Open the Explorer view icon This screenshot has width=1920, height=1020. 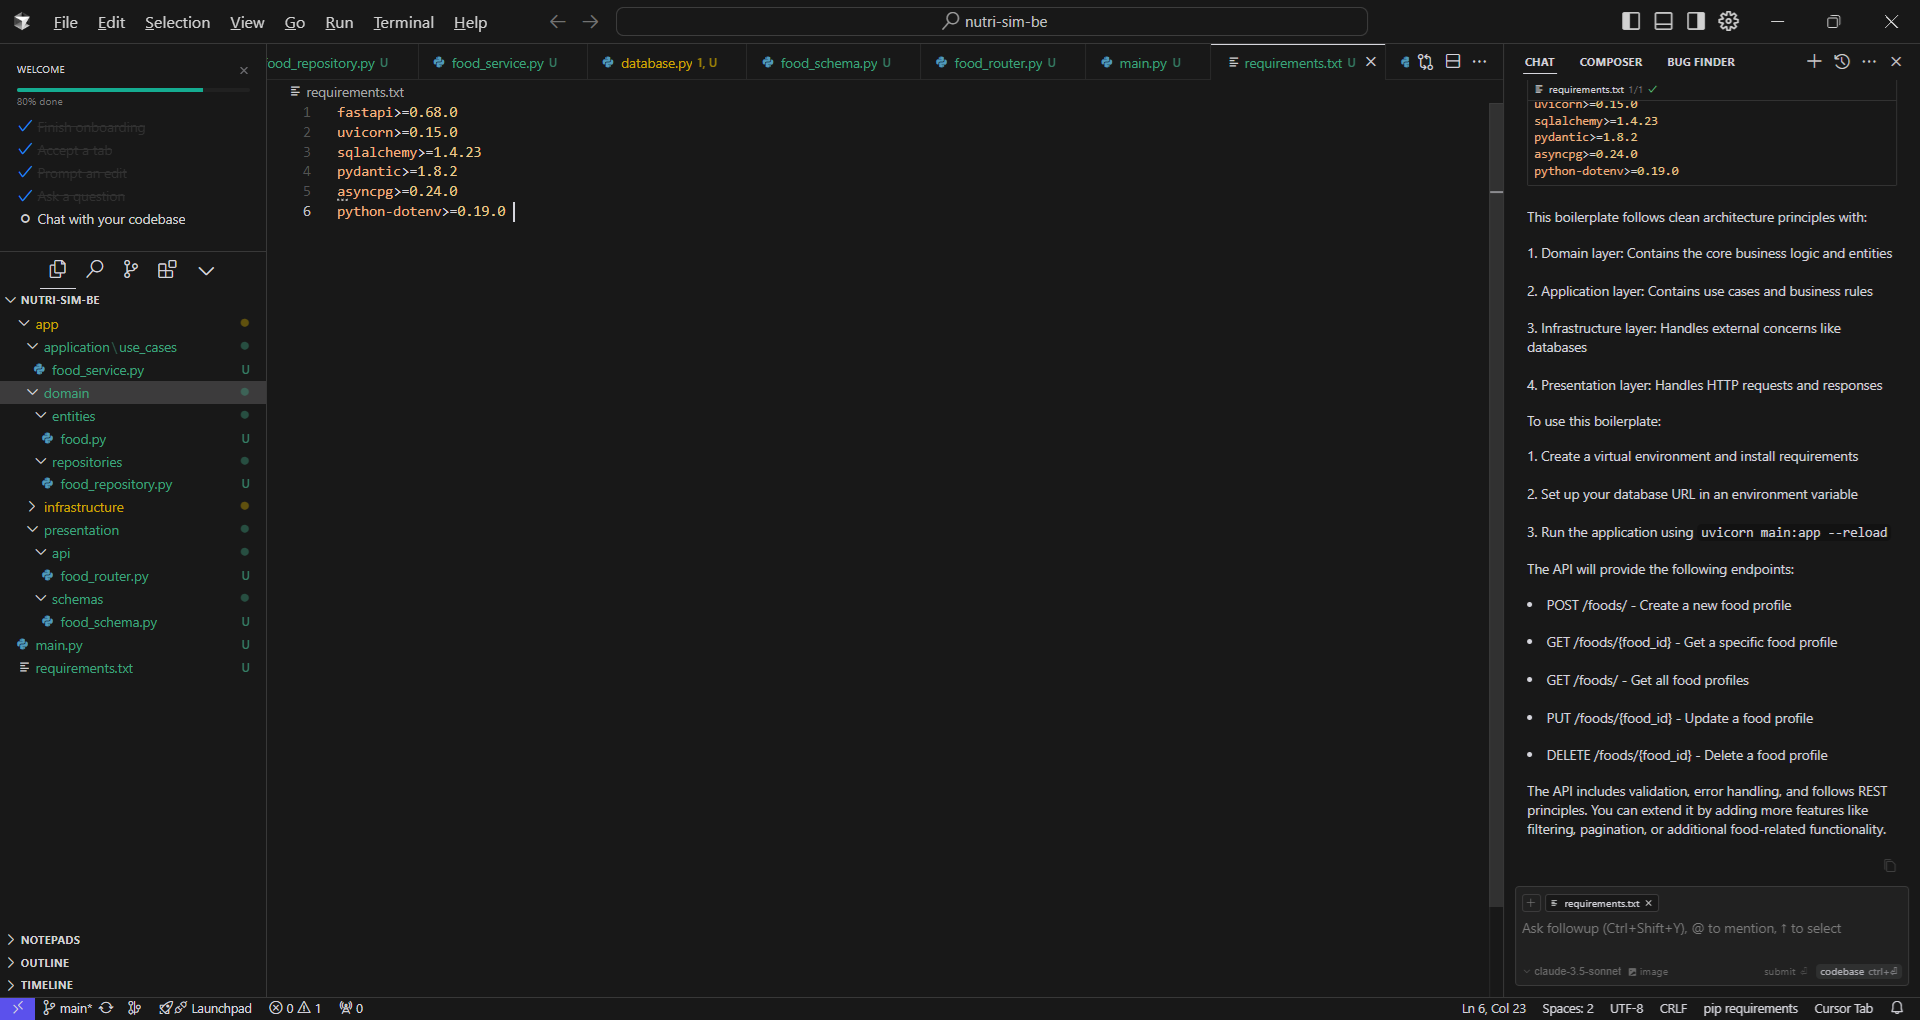(x=58, y=269)
